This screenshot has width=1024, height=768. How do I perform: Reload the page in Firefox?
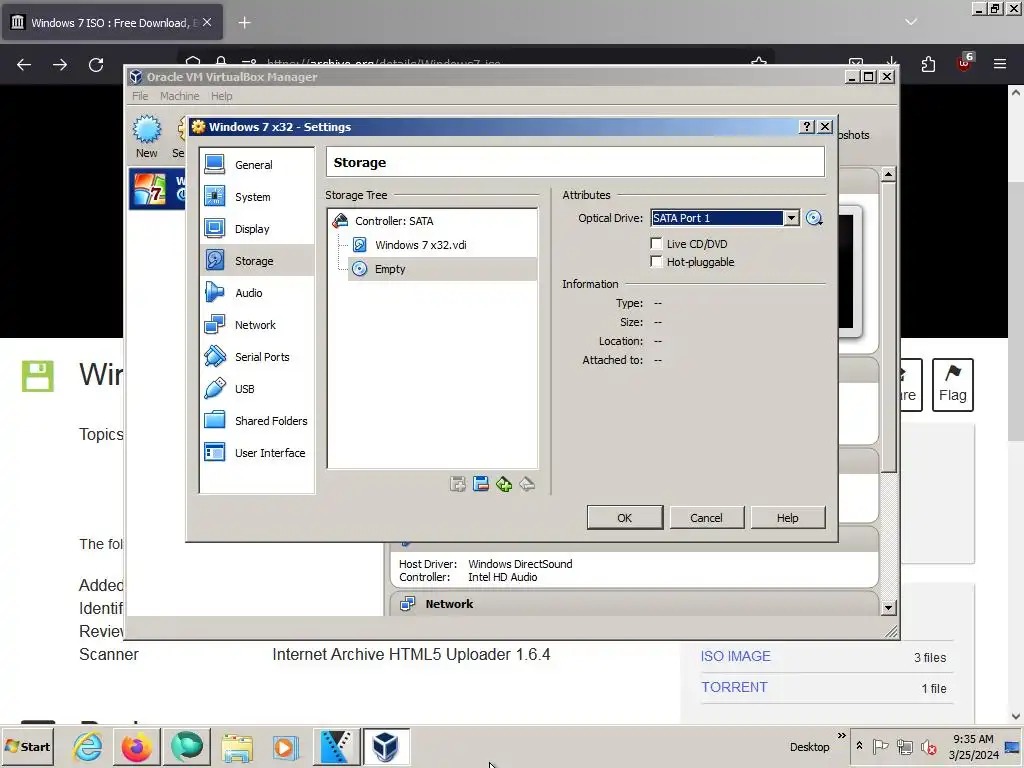(96, 65)
